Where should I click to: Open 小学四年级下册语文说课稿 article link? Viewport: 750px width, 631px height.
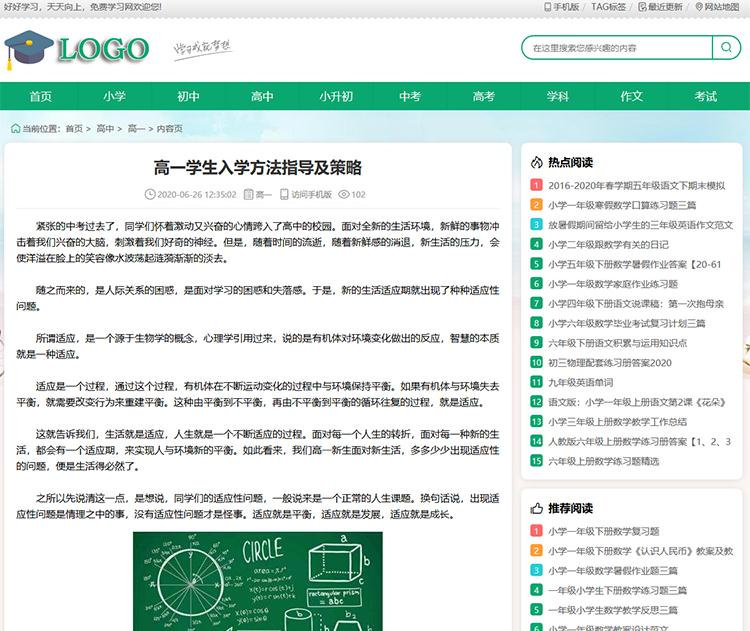pyautogui.click(x=636, y=303)
